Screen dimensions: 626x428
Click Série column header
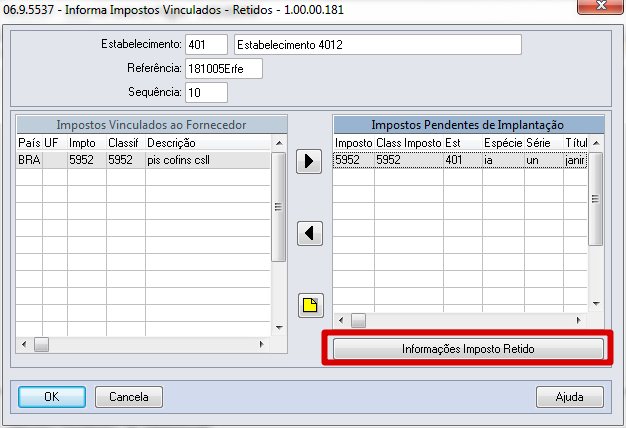(x=544, y=143)
